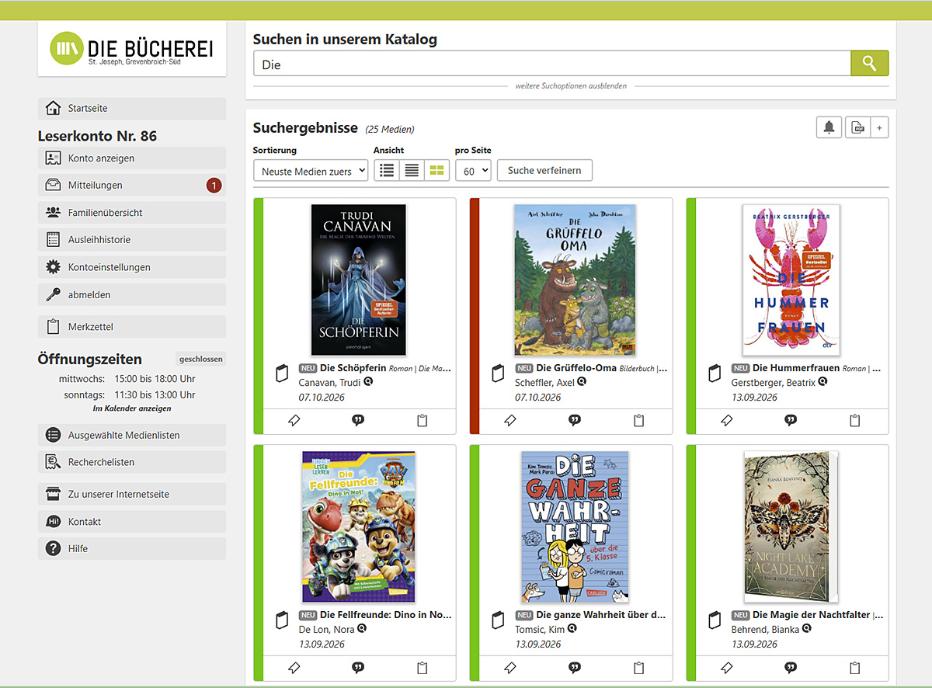Open comment icon on Die Magie der Nachtfalter card

tap(791, 668)
